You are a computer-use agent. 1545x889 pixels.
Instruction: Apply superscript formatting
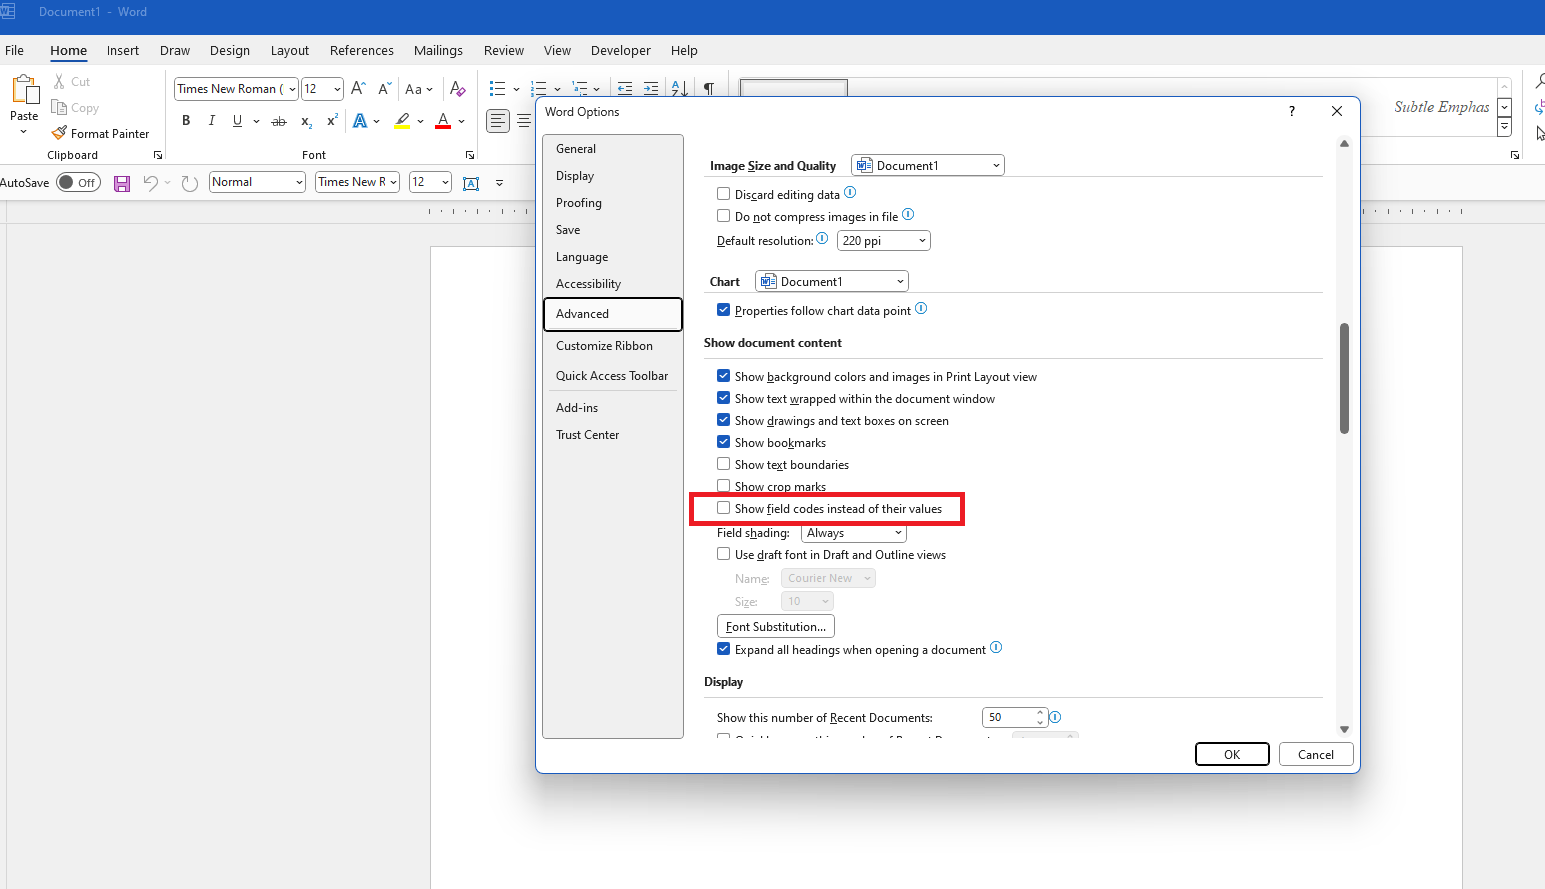point(331,120)
